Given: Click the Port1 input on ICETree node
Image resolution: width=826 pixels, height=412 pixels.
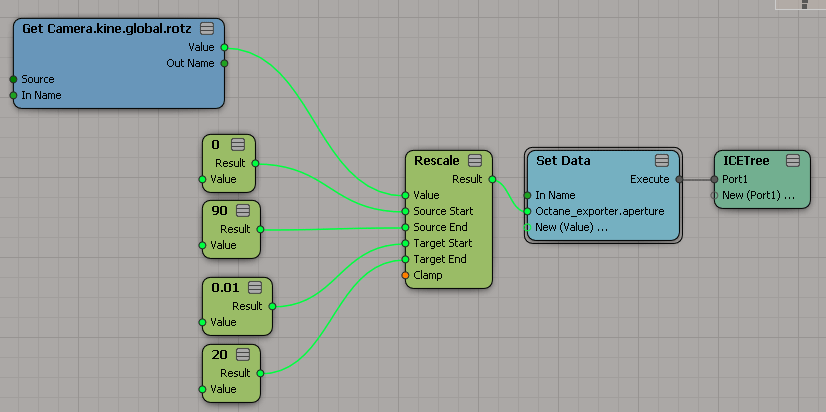Looking at the screenshot, I should (x=714, y=180).
